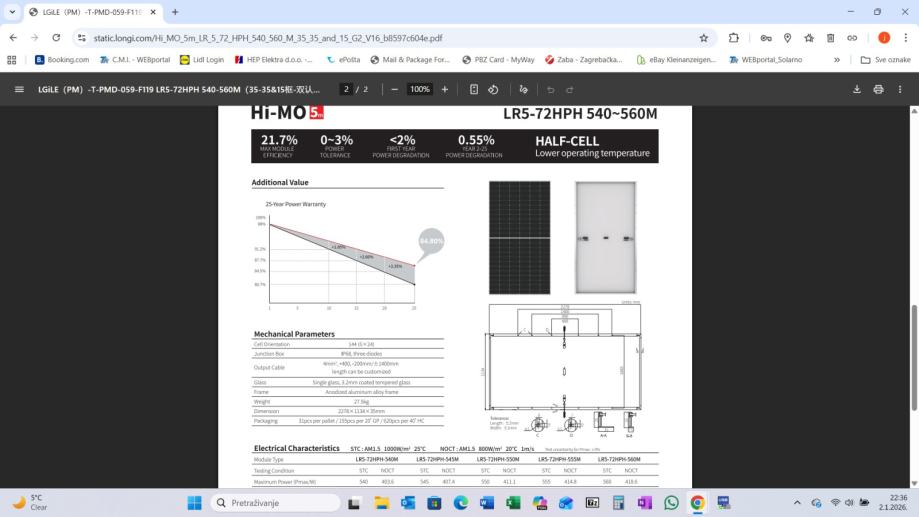
Task: Show more bookmarks with chevron
Action: (x=837, y=60)
